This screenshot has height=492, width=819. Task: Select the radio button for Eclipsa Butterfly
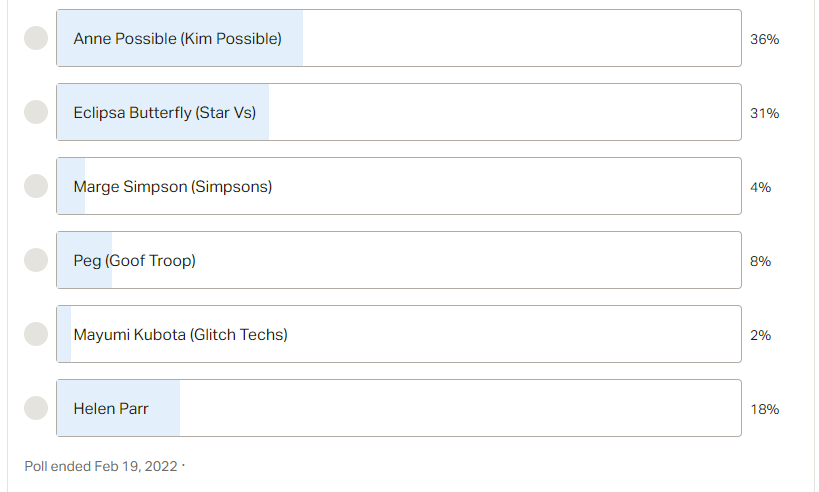tap(36, 112)
